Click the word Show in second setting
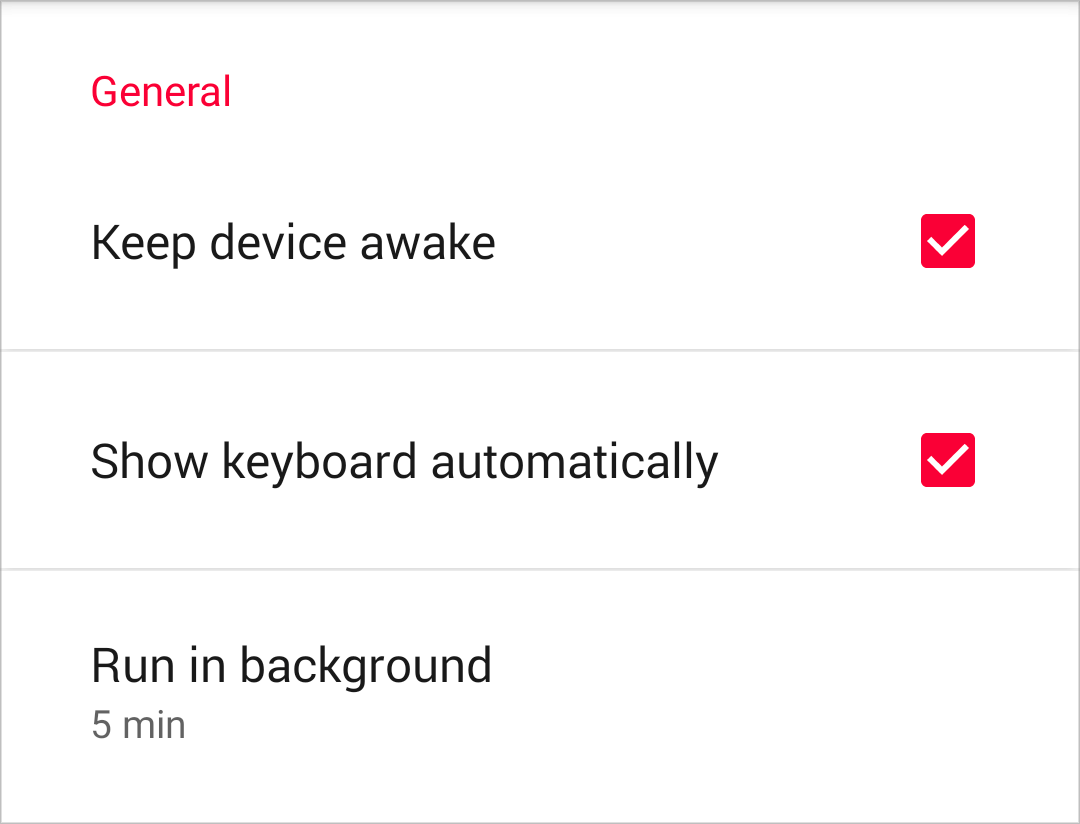Viewport: 1080px width, 824px height. (x=150, y=462)
